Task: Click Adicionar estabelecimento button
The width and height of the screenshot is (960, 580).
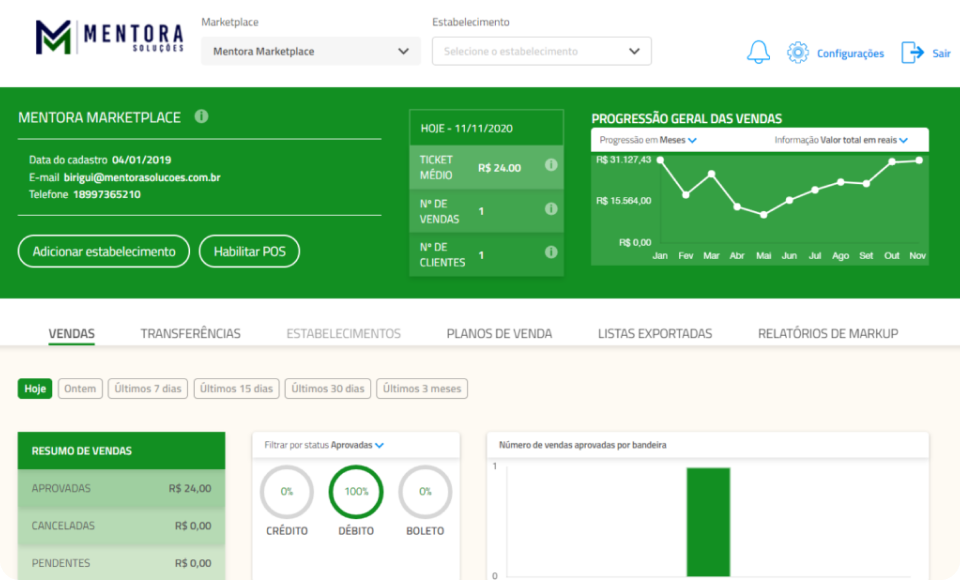Action: click(x=103, y=251)
